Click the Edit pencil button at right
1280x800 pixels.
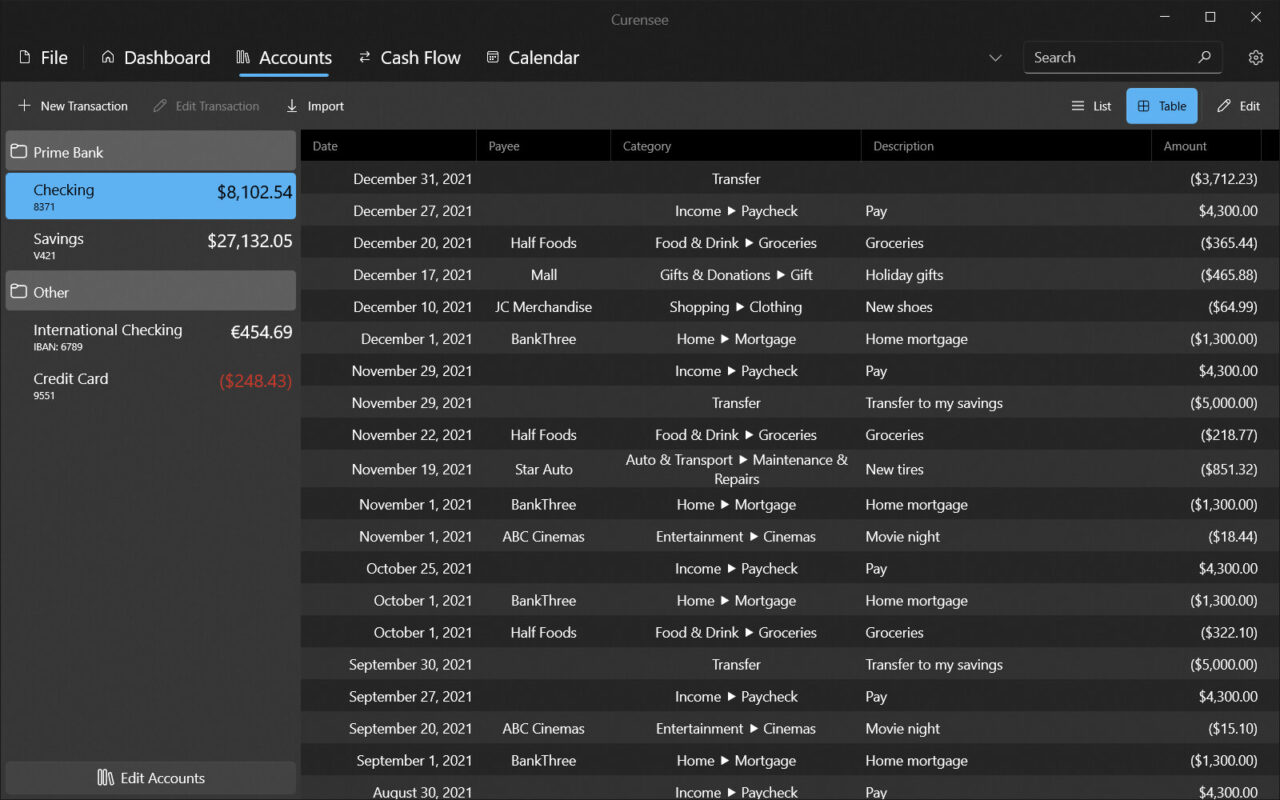pos(1238,106)
